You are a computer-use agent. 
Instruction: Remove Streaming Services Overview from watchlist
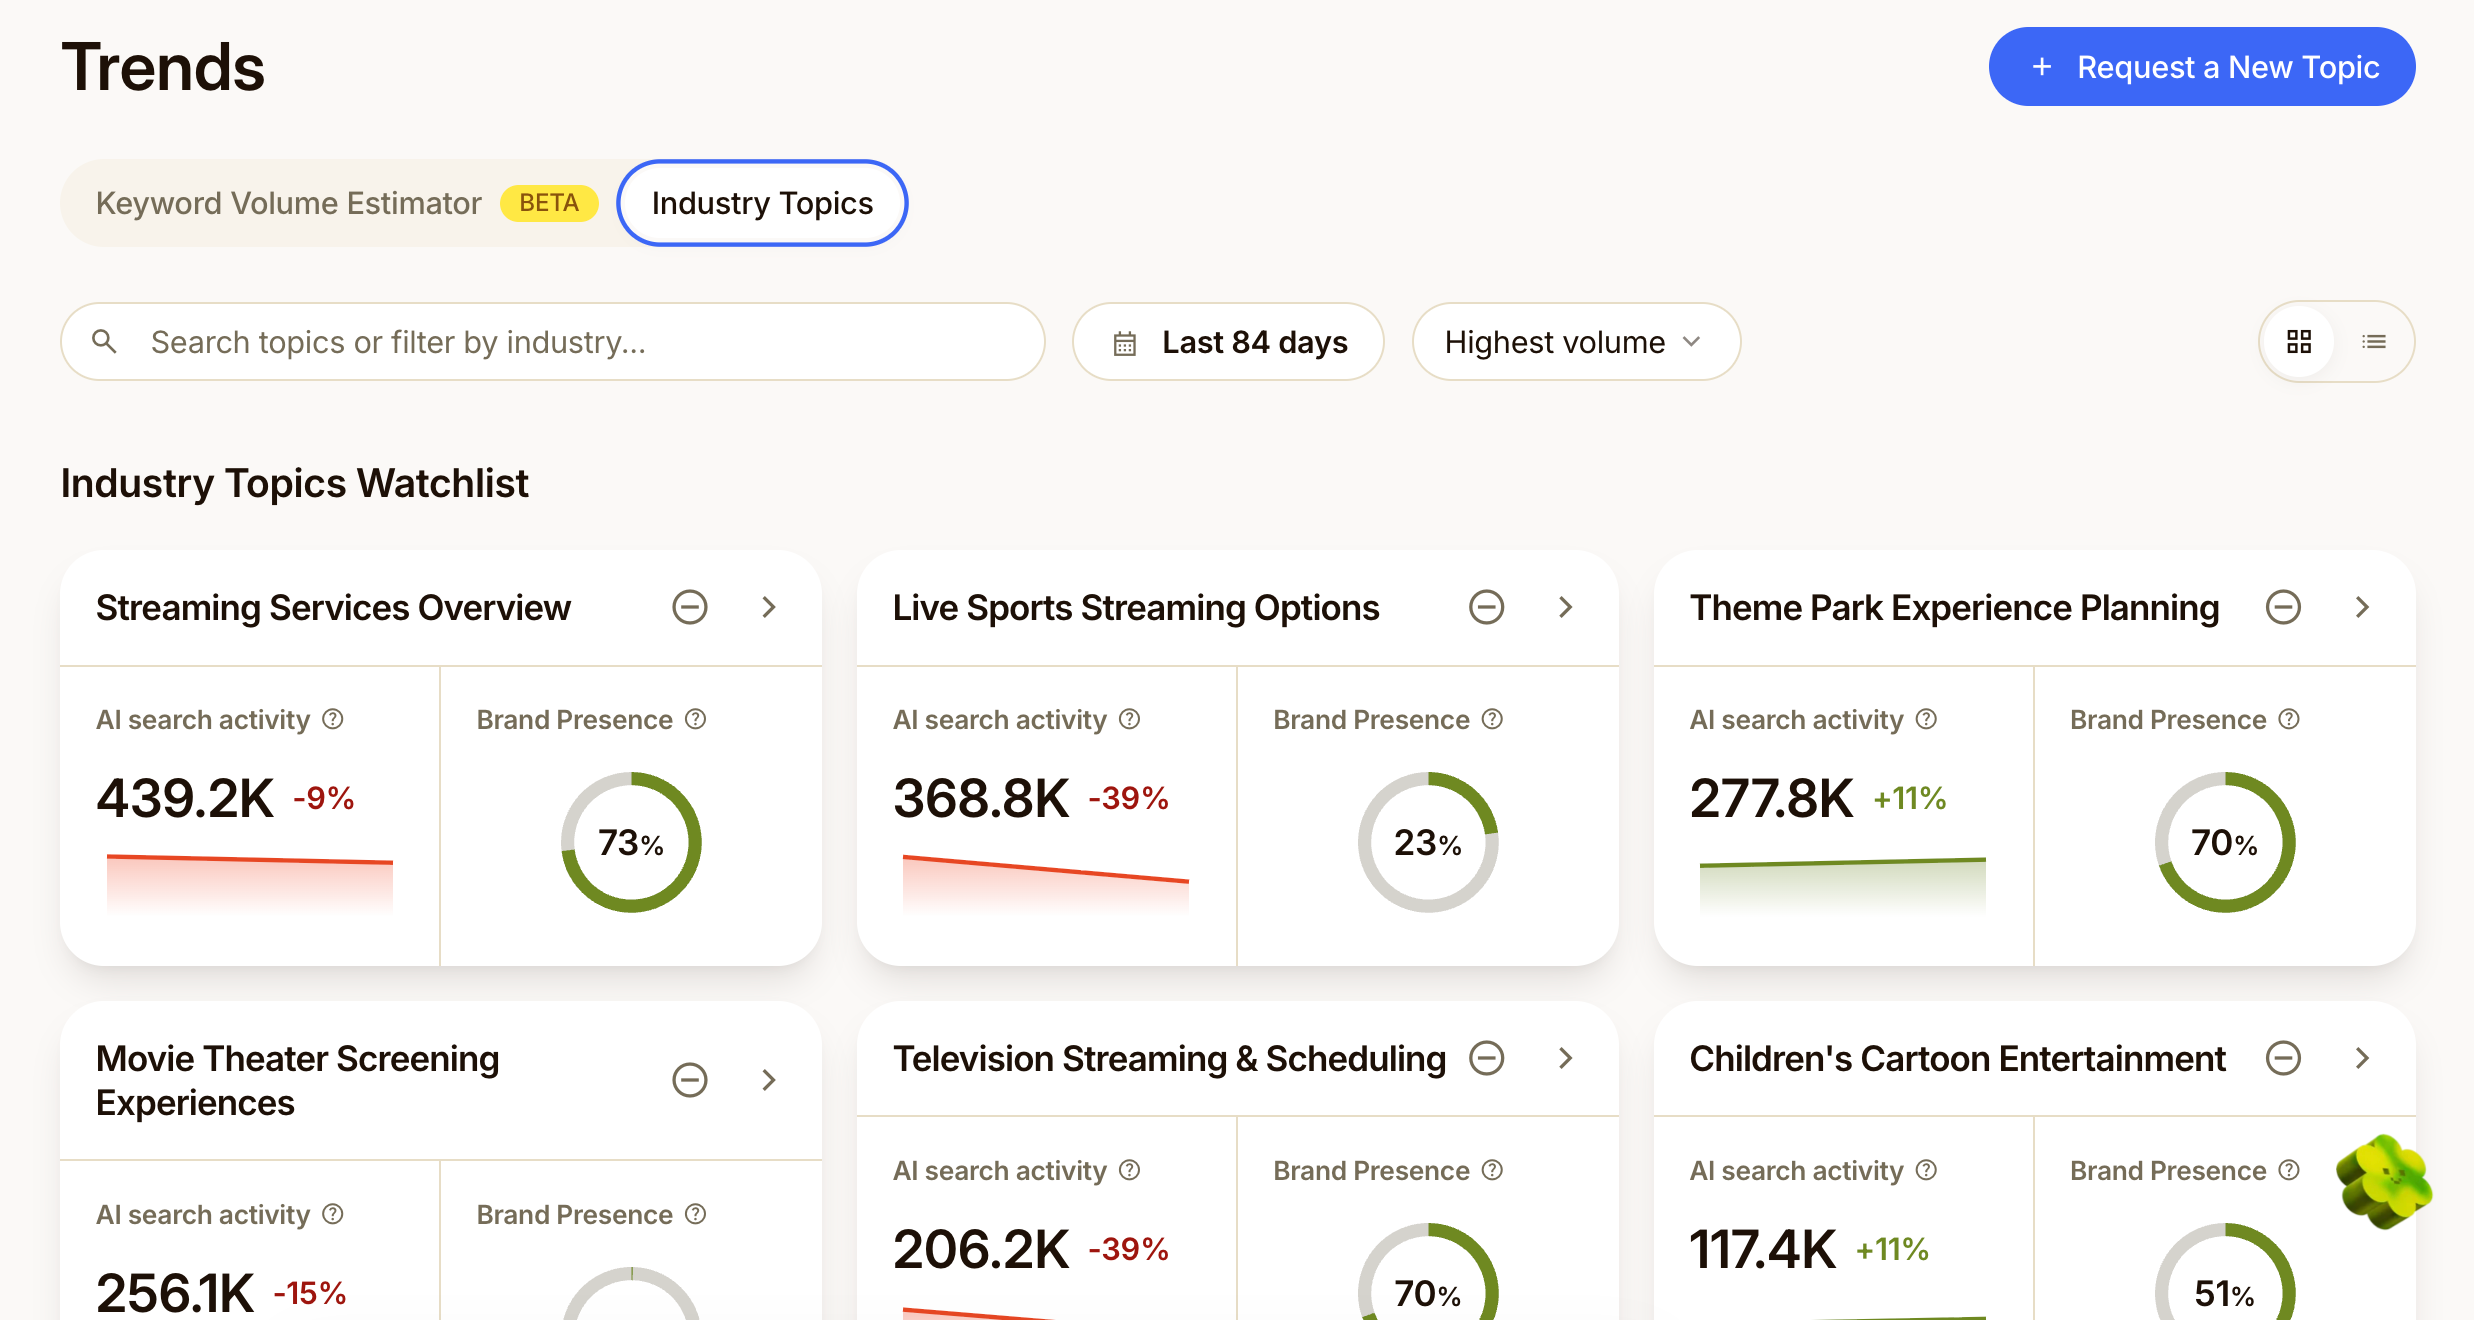click(x=690, y=607)
